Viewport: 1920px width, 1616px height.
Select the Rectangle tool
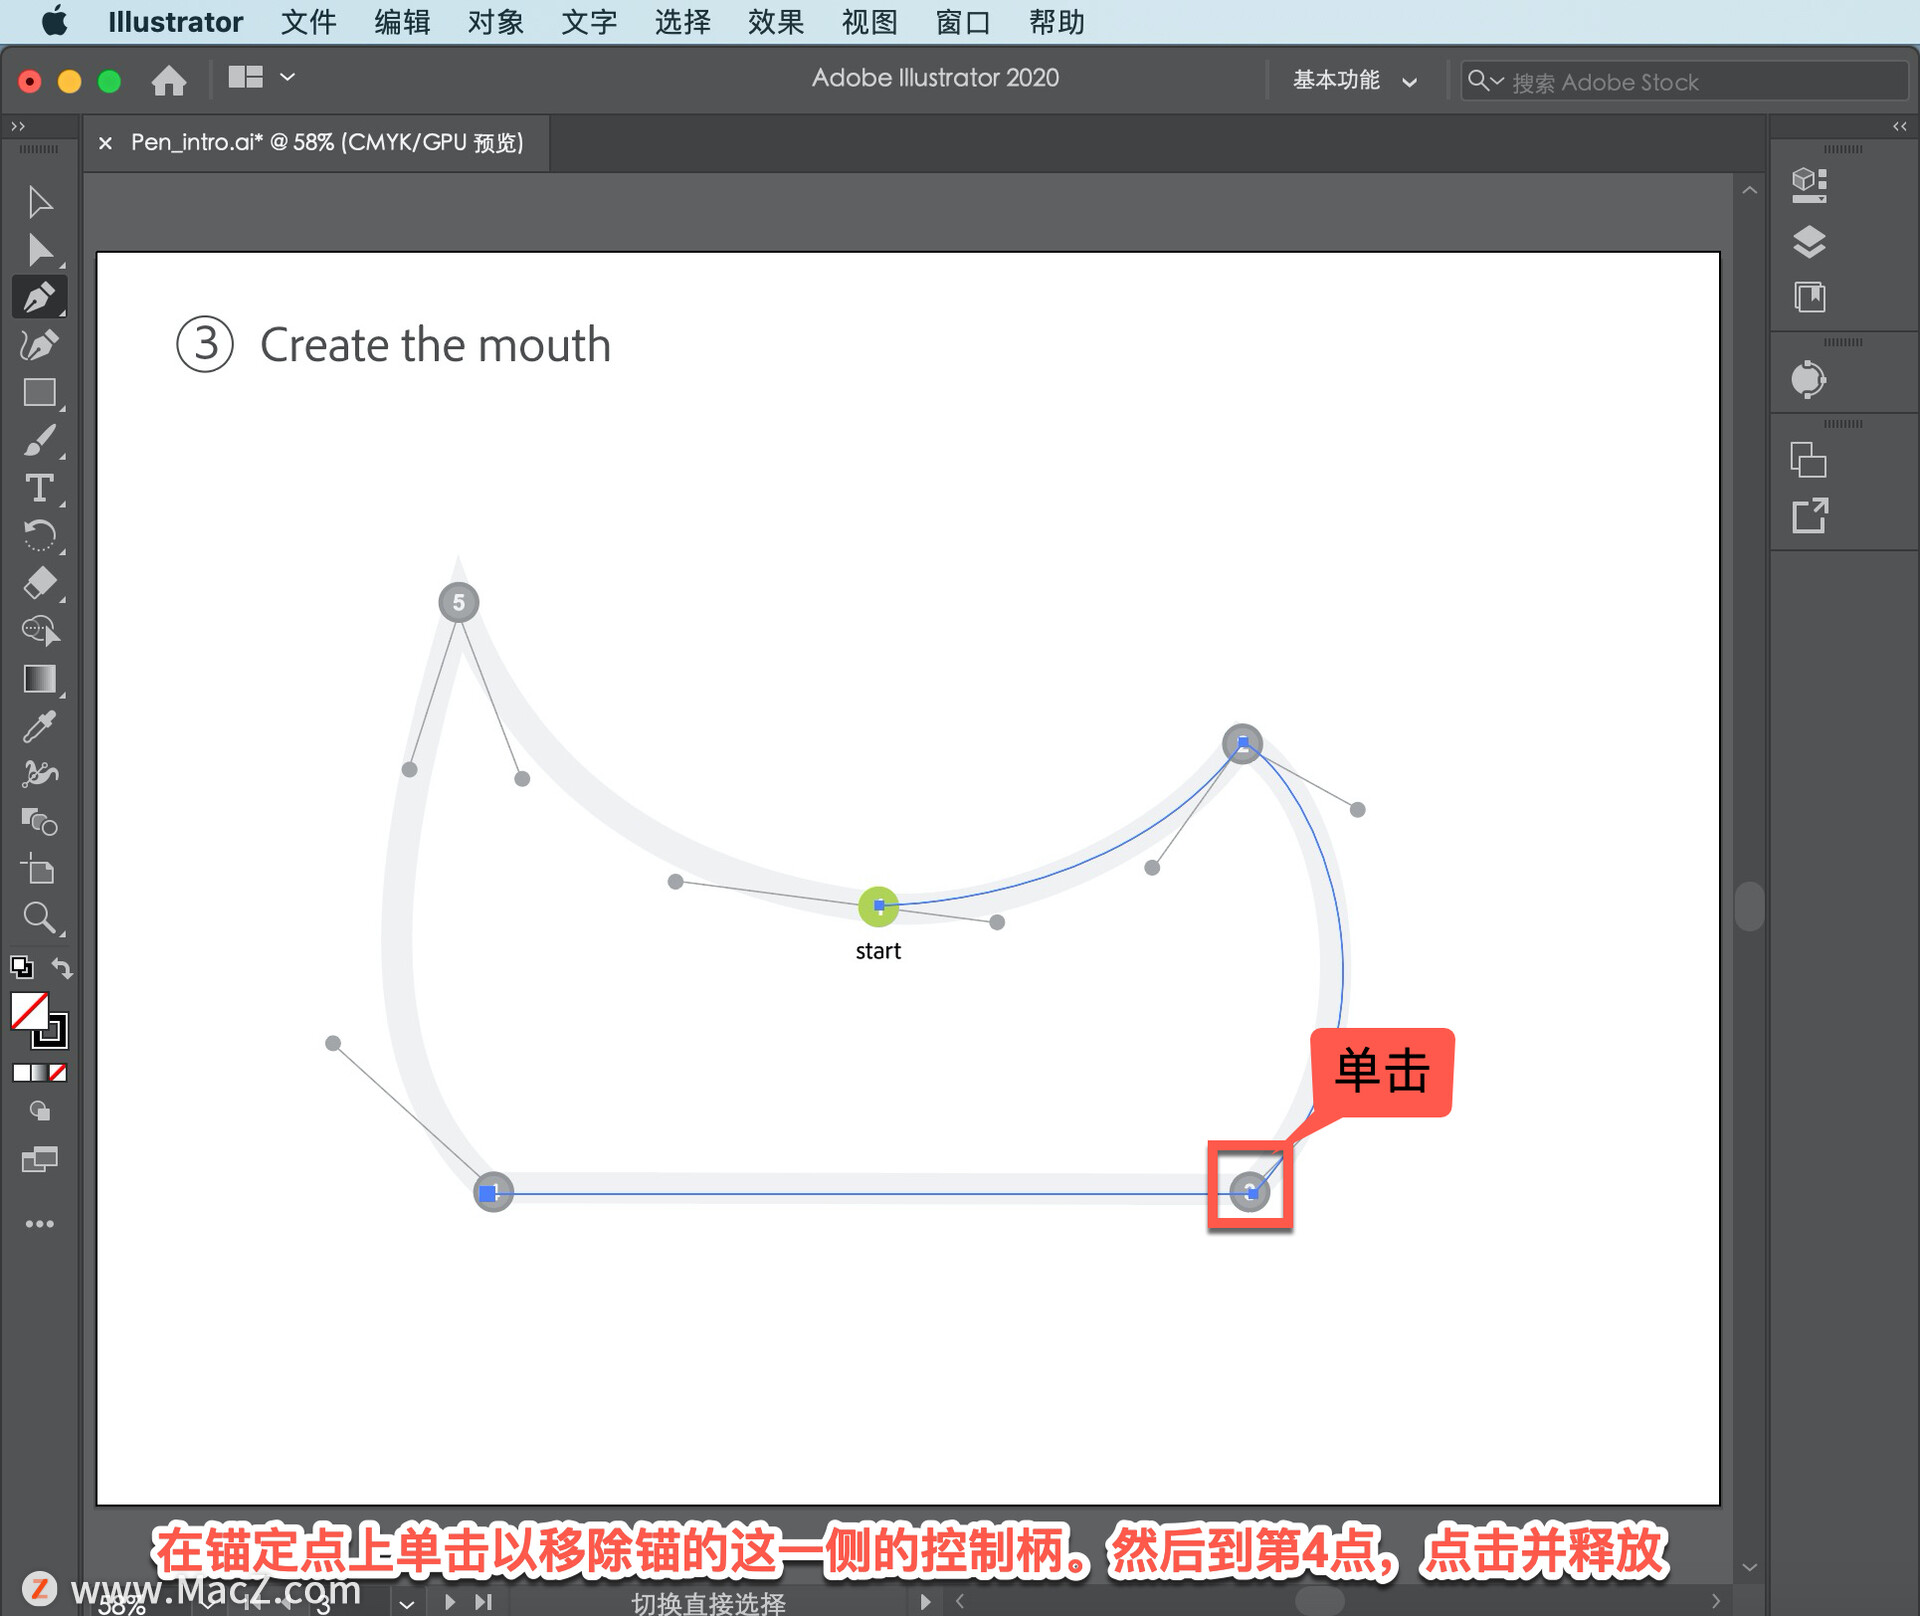pyautogui.click(x=40, y=393)
